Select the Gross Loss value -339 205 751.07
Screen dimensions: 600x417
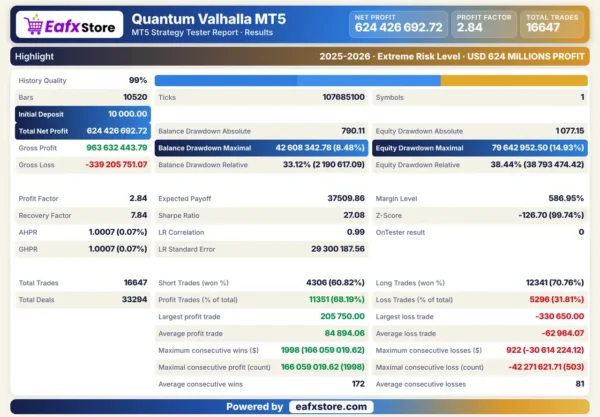[x=116, y=165]
